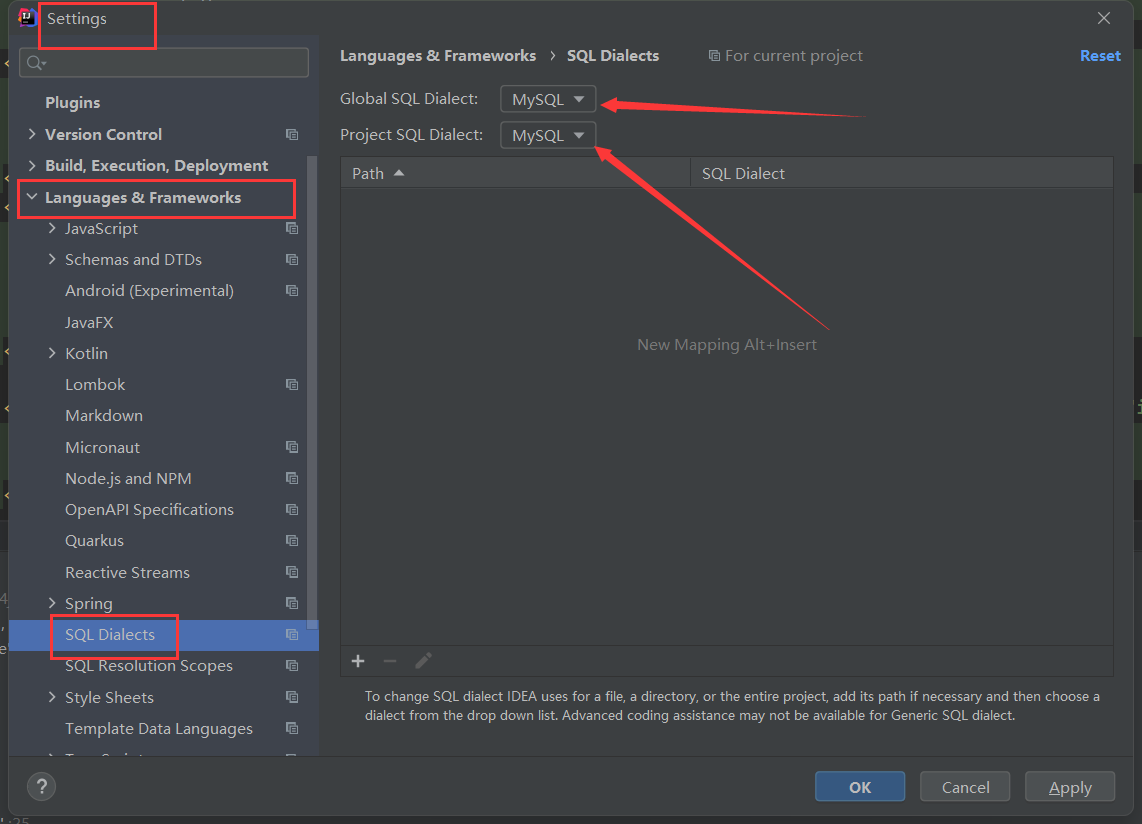
Task: Click project-level icon beside Node.js and NPM
Action: point(292,479)
